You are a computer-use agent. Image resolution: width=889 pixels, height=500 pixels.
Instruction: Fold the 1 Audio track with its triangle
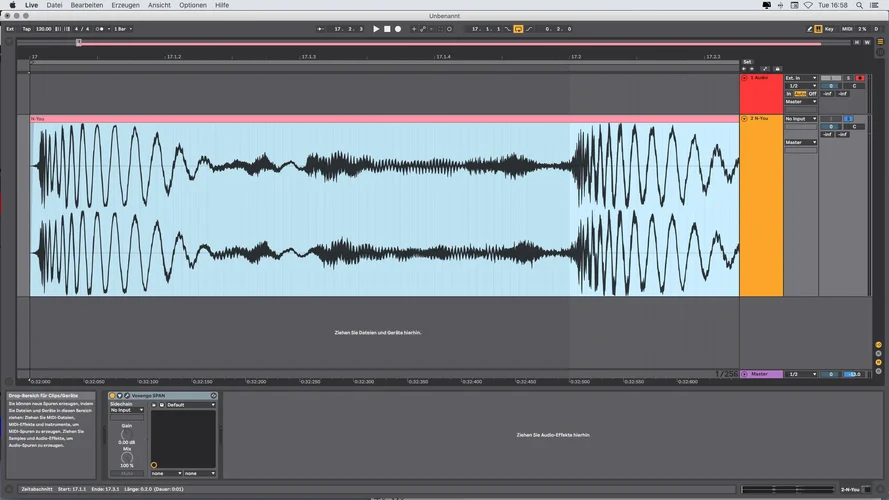point(744,78)
